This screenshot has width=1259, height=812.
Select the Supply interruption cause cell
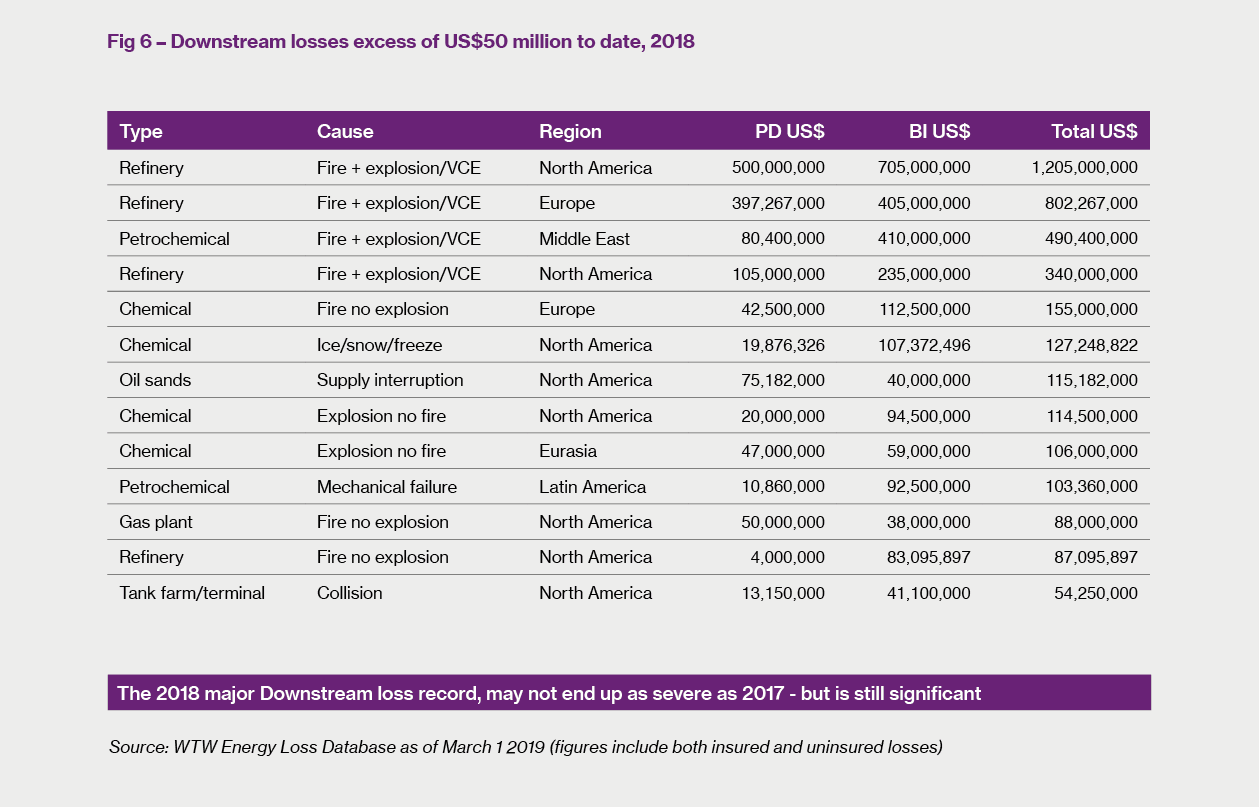click(390, 380)
